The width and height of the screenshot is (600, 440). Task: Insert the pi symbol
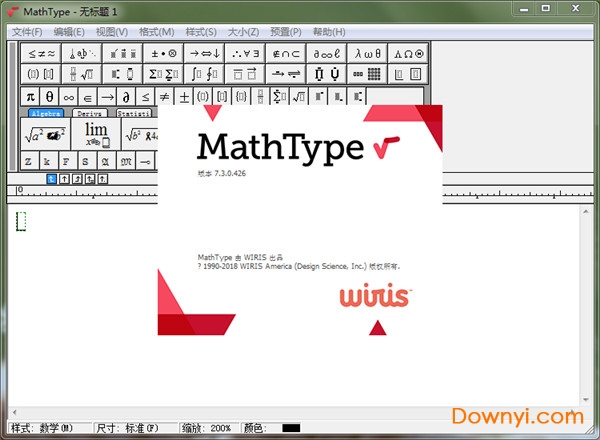(x=30, y=97)
